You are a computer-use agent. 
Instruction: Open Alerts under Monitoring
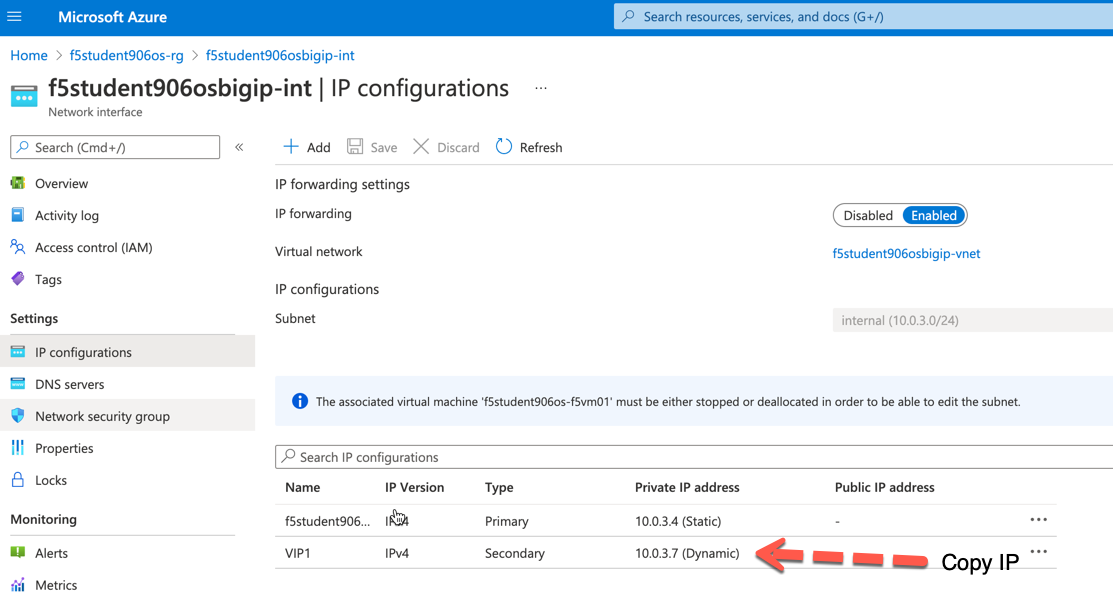[x=51, y=553]
